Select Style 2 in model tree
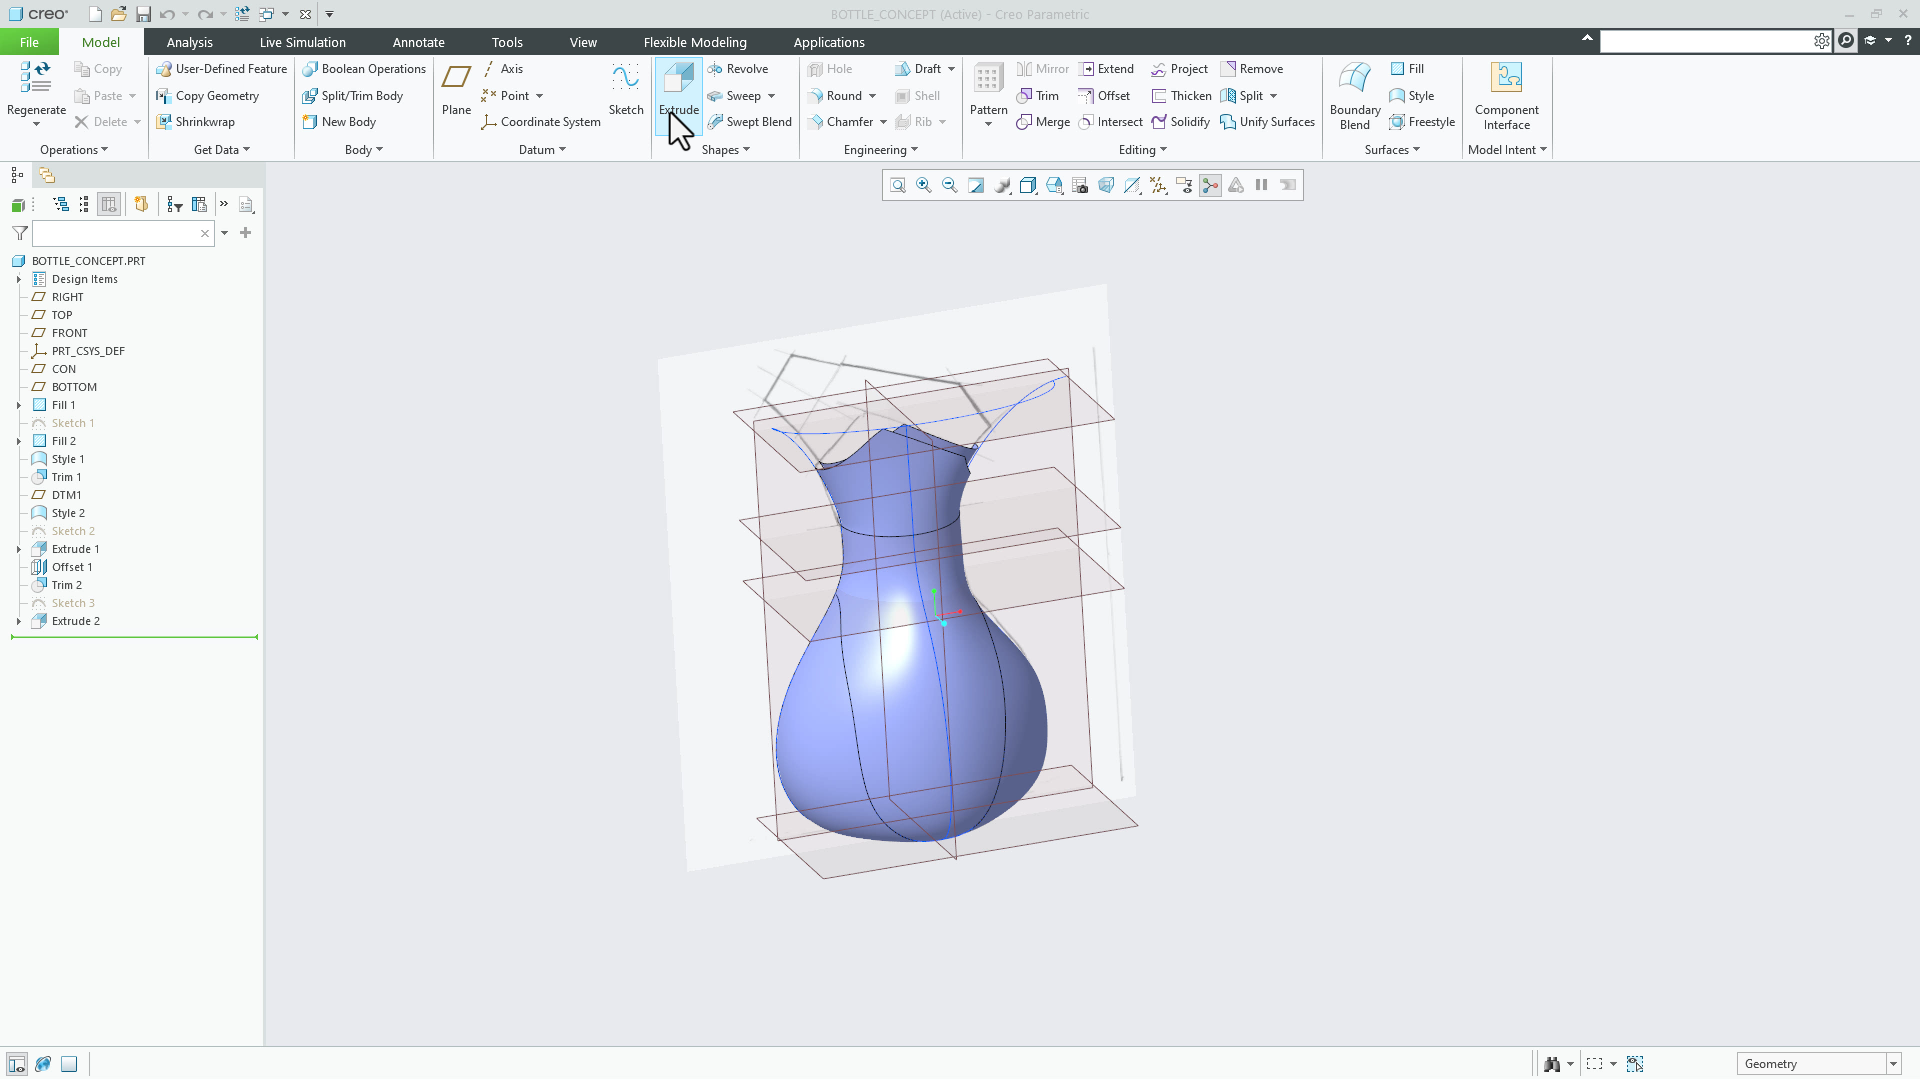Screen dimensions: 1920x1080 [x=68, y=513]
